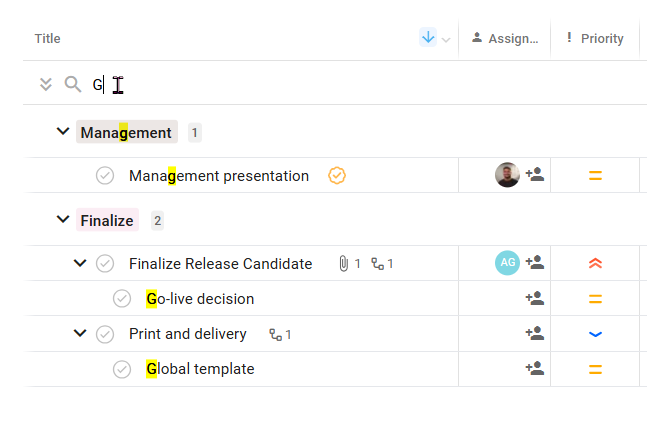
Task: Click add-assignee icon for Go-live decision
Action: [535, 298]
